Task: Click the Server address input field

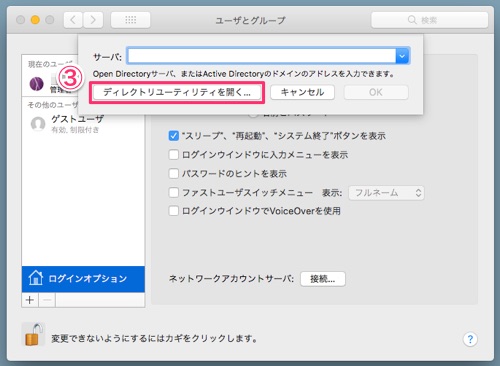Action: point(261,56)
